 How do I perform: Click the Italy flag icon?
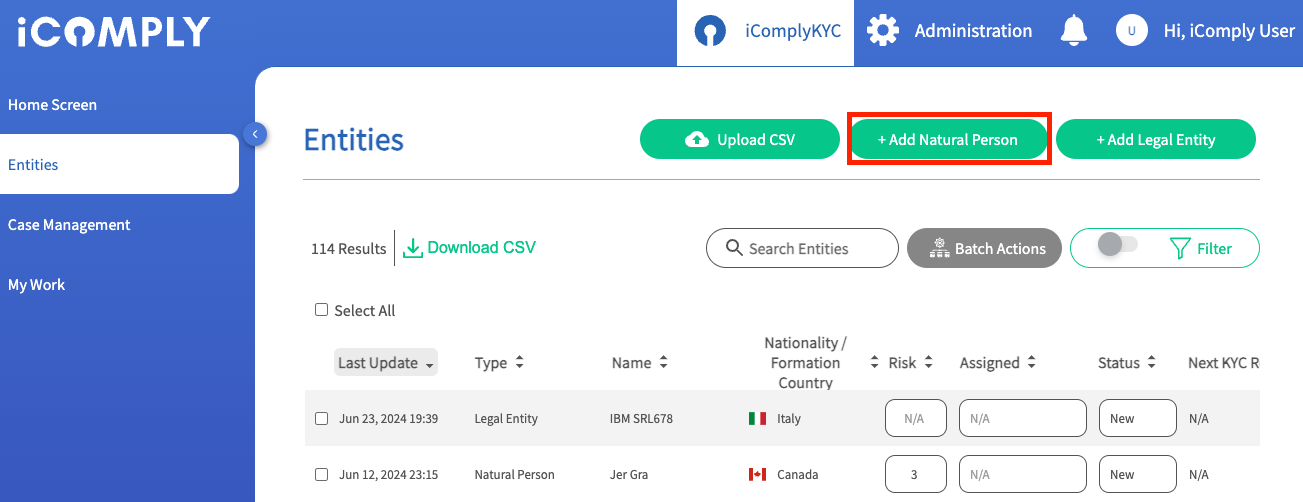click(758, 419)
